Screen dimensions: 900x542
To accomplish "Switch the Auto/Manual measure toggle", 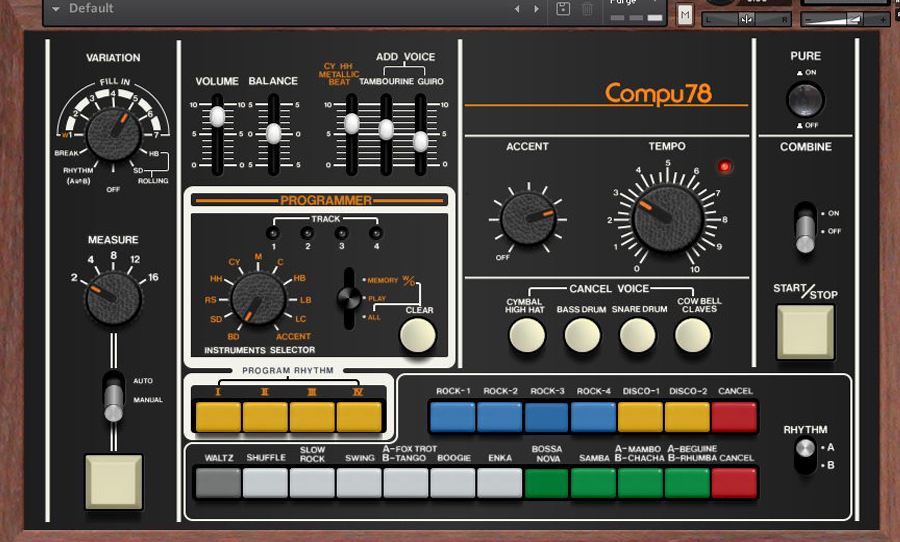I will click(114, 391).
